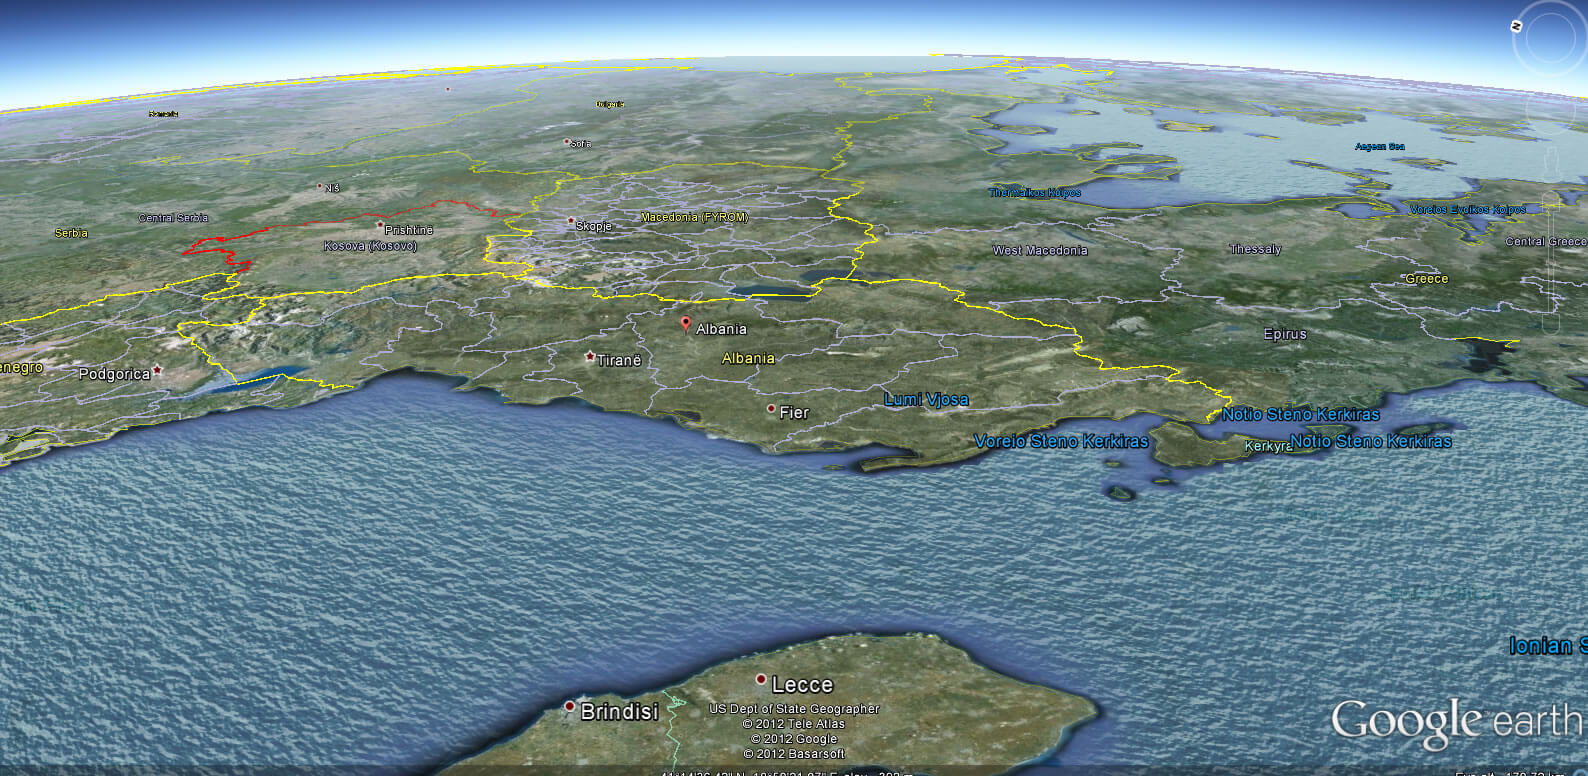Image resolution: width=1588 pixels, height=776 pixels.
Task: Click the Sofia city marker
Action: [567, 142]
